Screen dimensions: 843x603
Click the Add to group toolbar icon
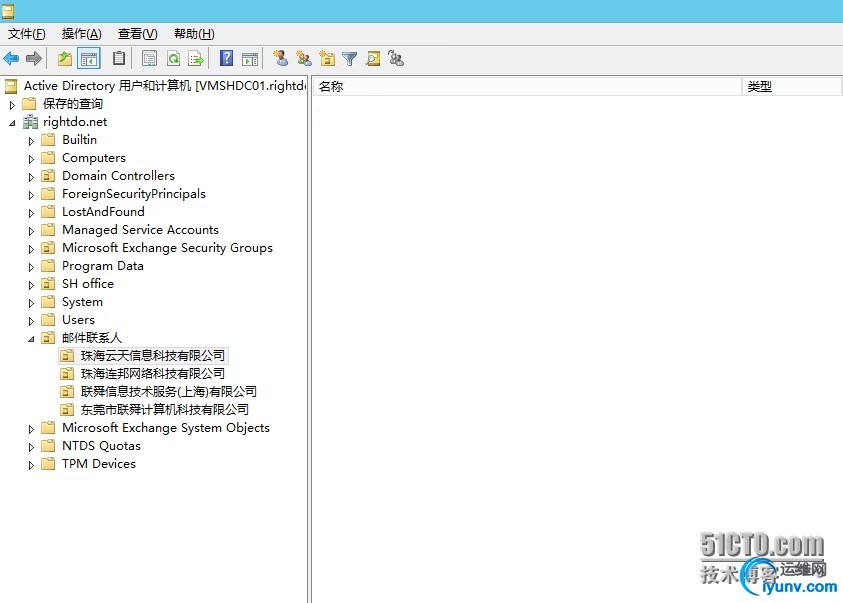(x=396, y=58)
